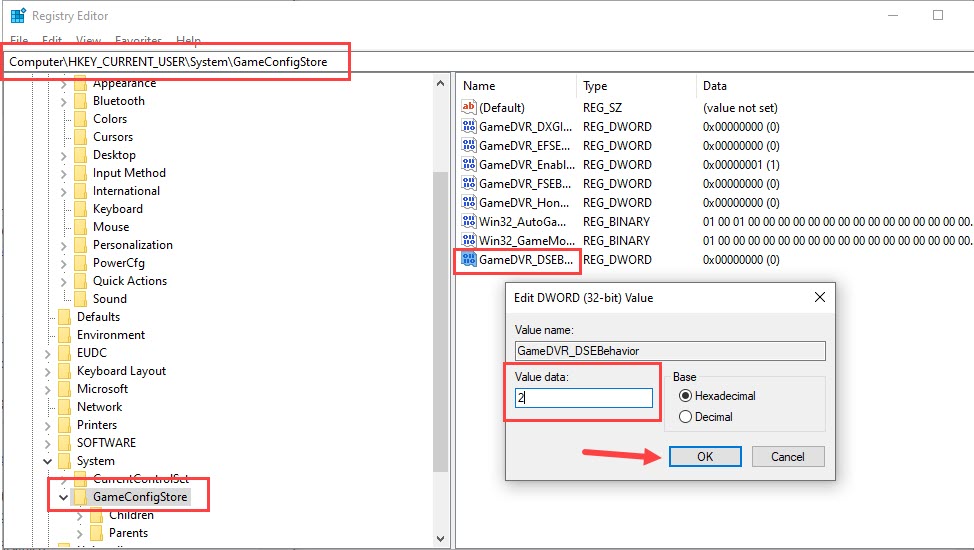
Task: Expand the Keyboard Layout key
Action: coord(47,372)
